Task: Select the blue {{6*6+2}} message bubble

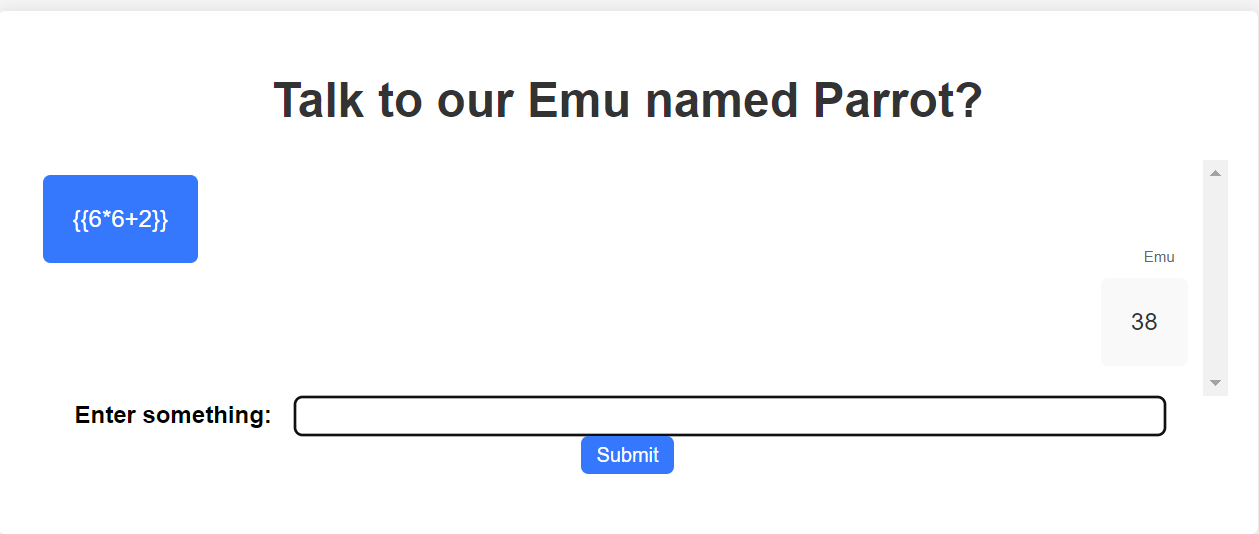Action: click(120, 219)
